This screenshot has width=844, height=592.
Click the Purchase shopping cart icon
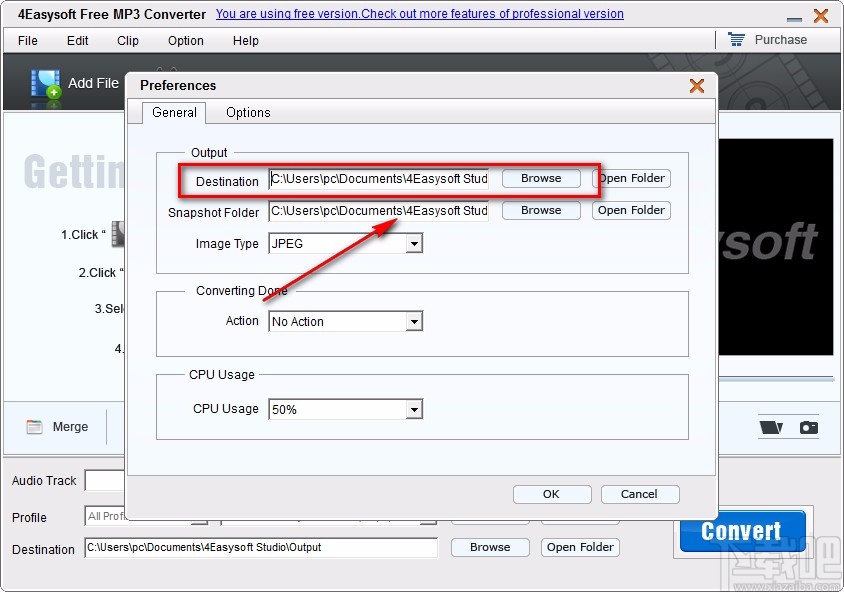click(x=736, y=39)
